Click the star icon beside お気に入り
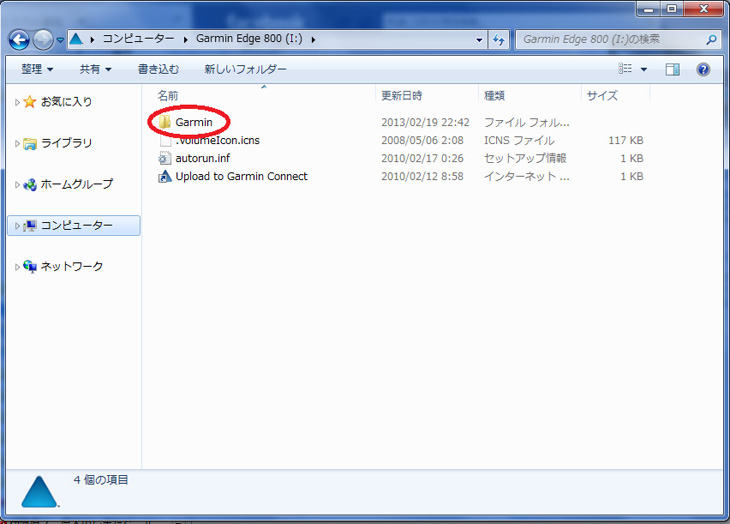Viewport: 730px width, 524px height. click(30, 101)
